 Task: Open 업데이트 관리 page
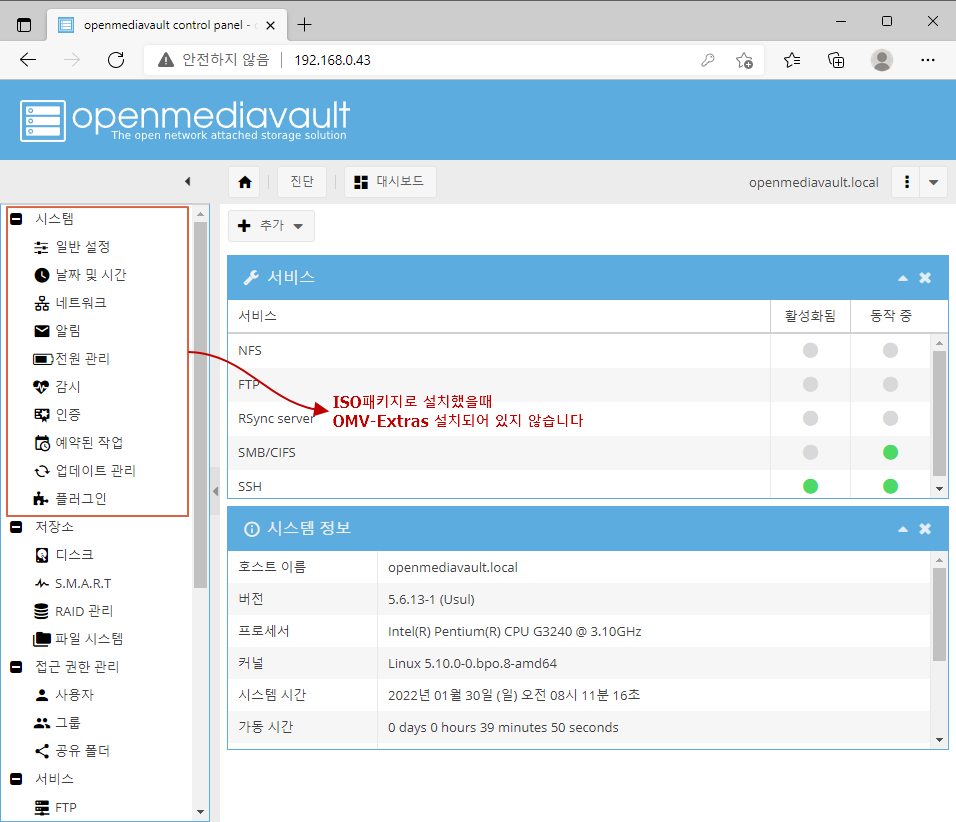[85, 471]
